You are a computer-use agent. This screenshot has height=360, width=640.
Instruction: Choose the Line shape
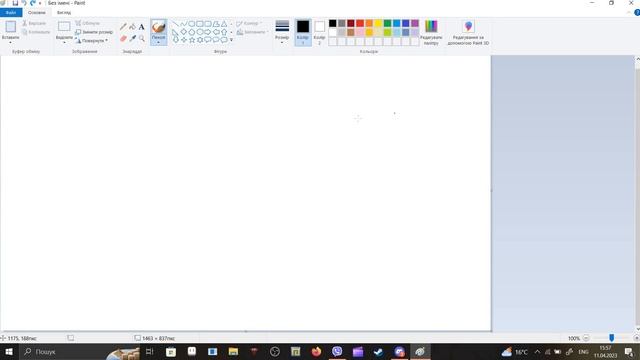[176, 24]
